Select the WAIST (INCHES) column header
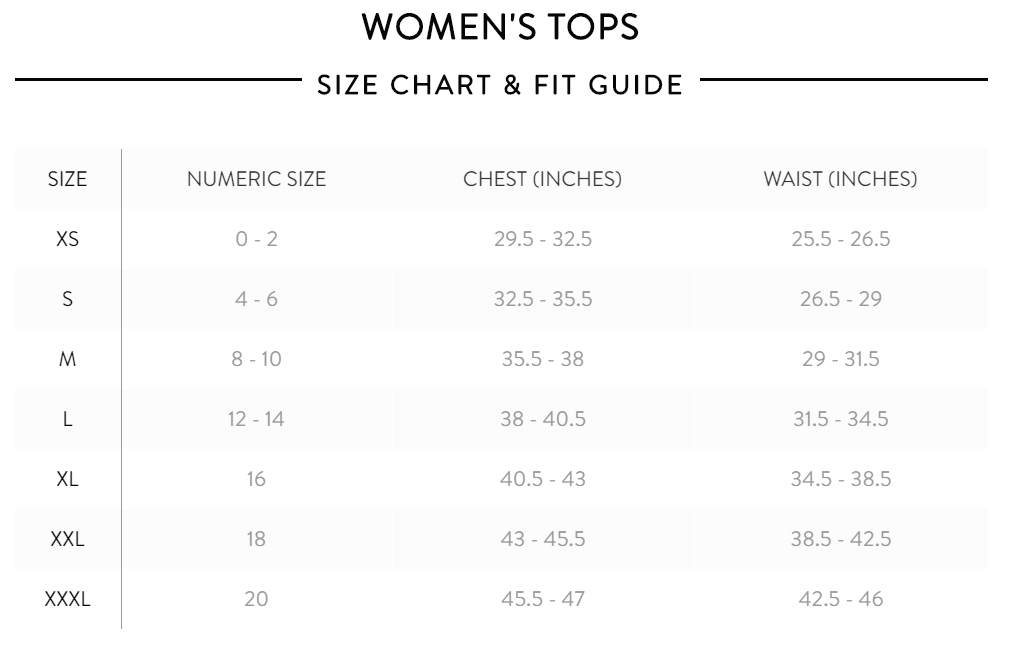This screenshot has height=652, width=1014. tap(841, 179)
